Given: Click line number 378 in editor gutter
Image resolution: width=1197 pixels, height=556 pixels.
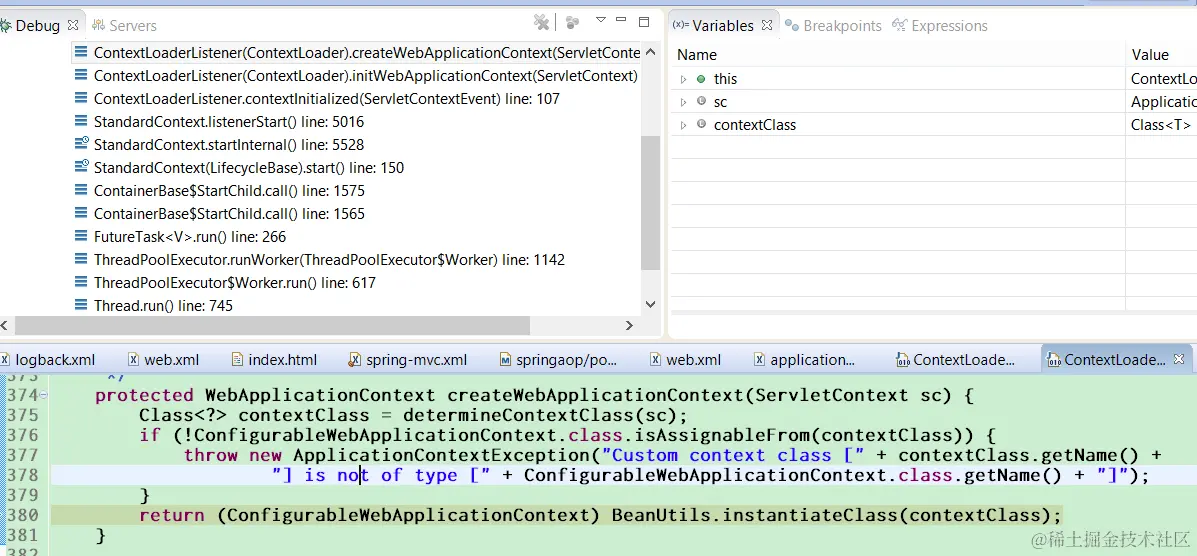Looking at the screenshot, I should click(x=23, y=475).
